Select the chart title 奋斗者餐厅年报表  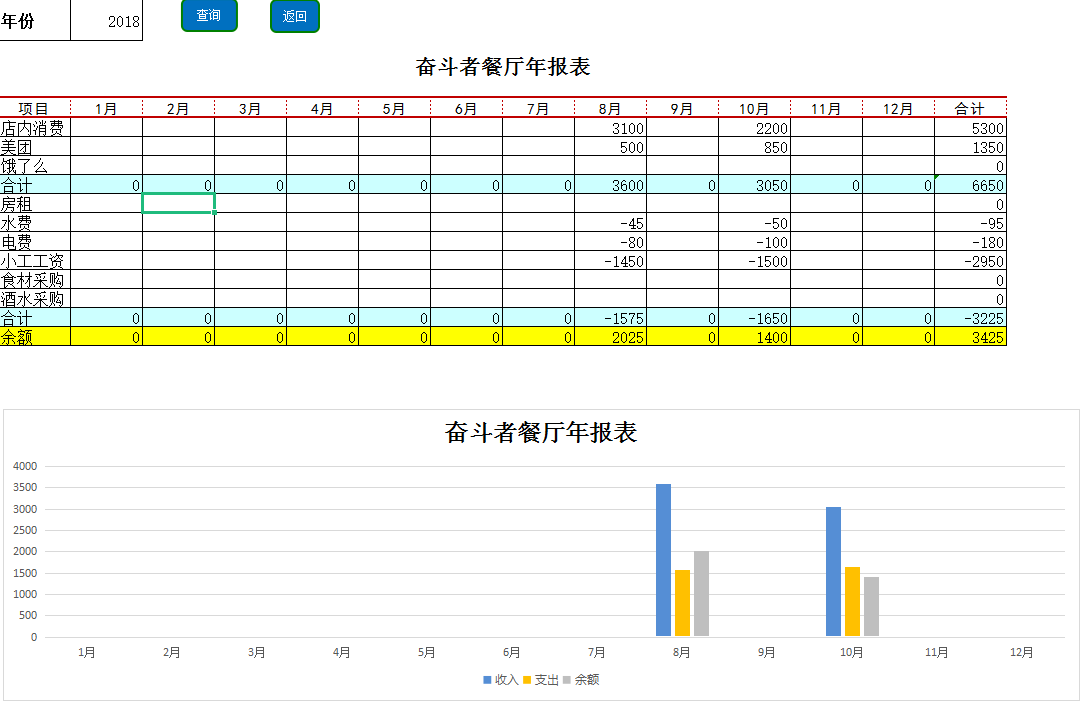tap(541, 432)
